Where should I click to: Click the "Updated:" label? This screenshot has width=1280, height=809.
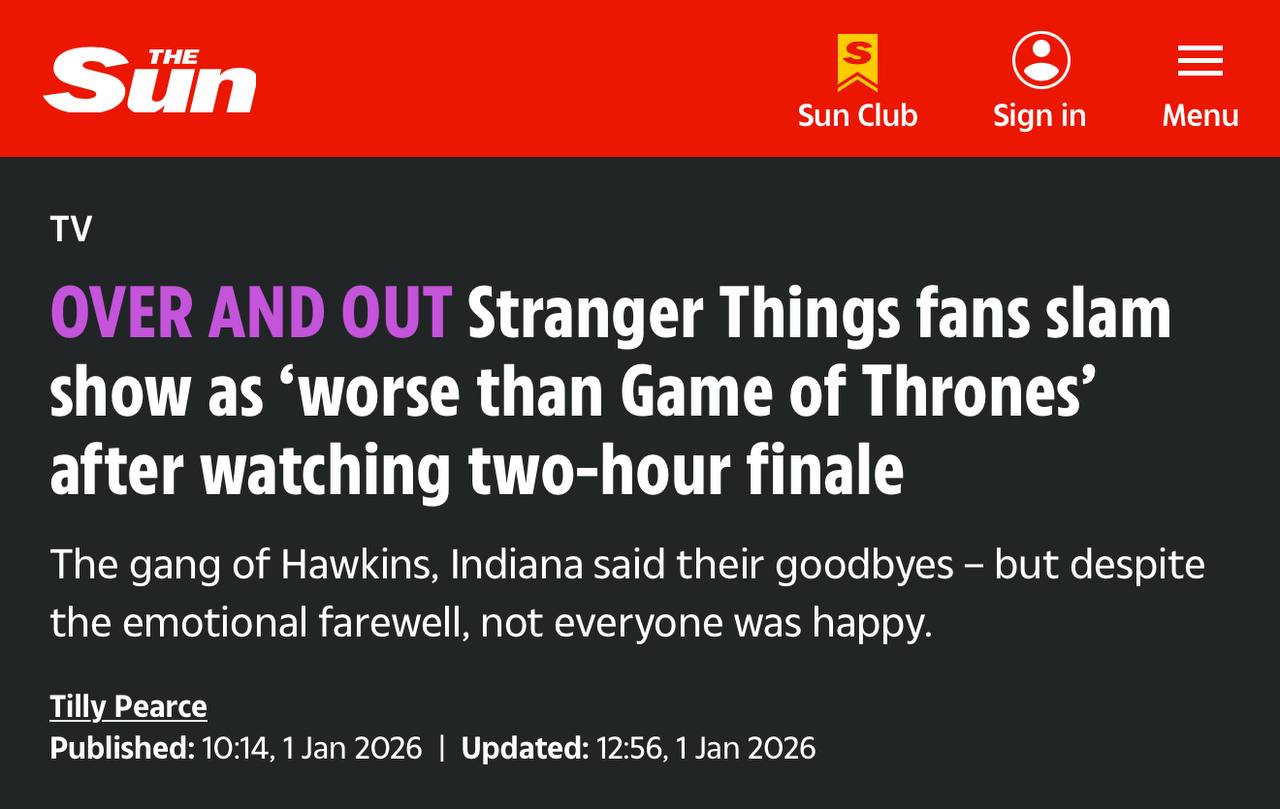pos(524,748)
